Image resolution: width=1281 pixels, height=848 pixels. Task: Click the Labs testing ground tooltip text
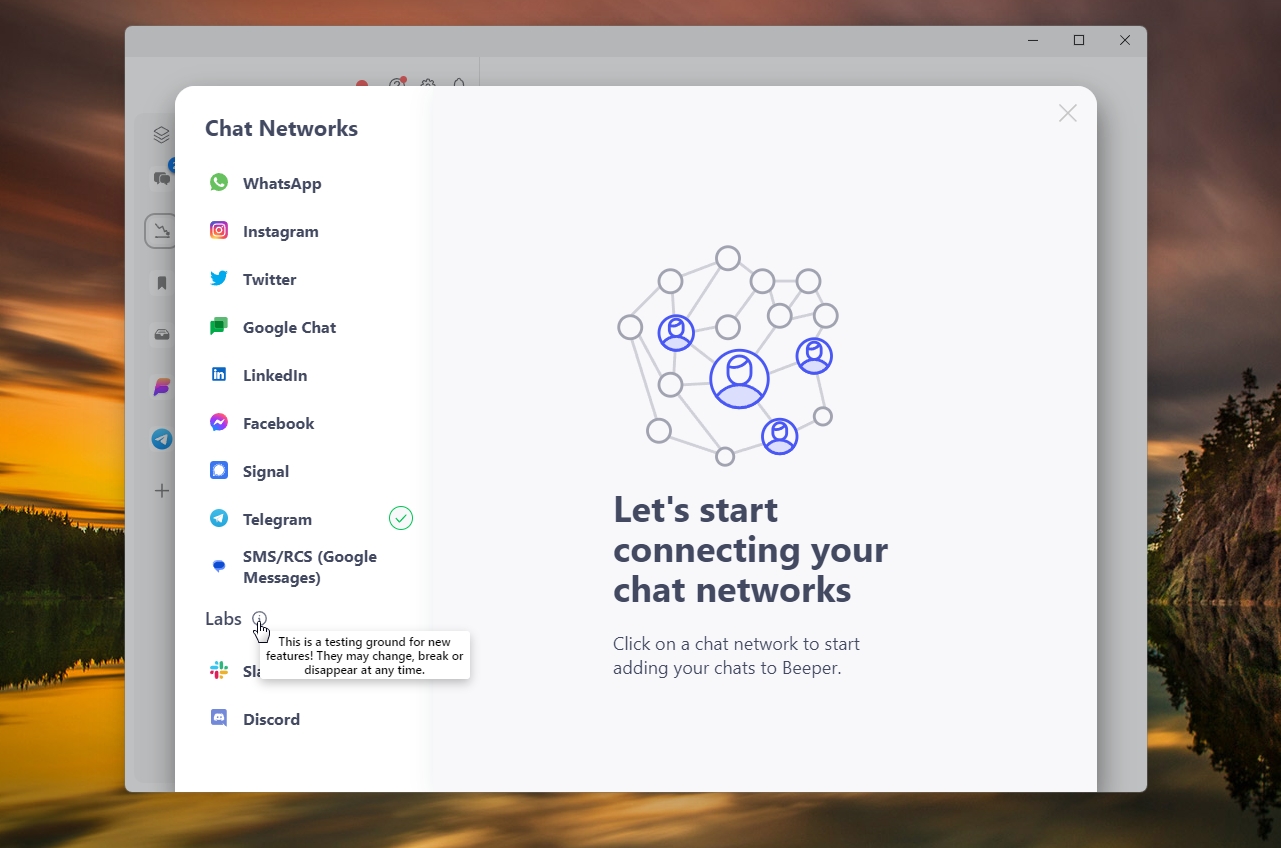pos(365,656)
